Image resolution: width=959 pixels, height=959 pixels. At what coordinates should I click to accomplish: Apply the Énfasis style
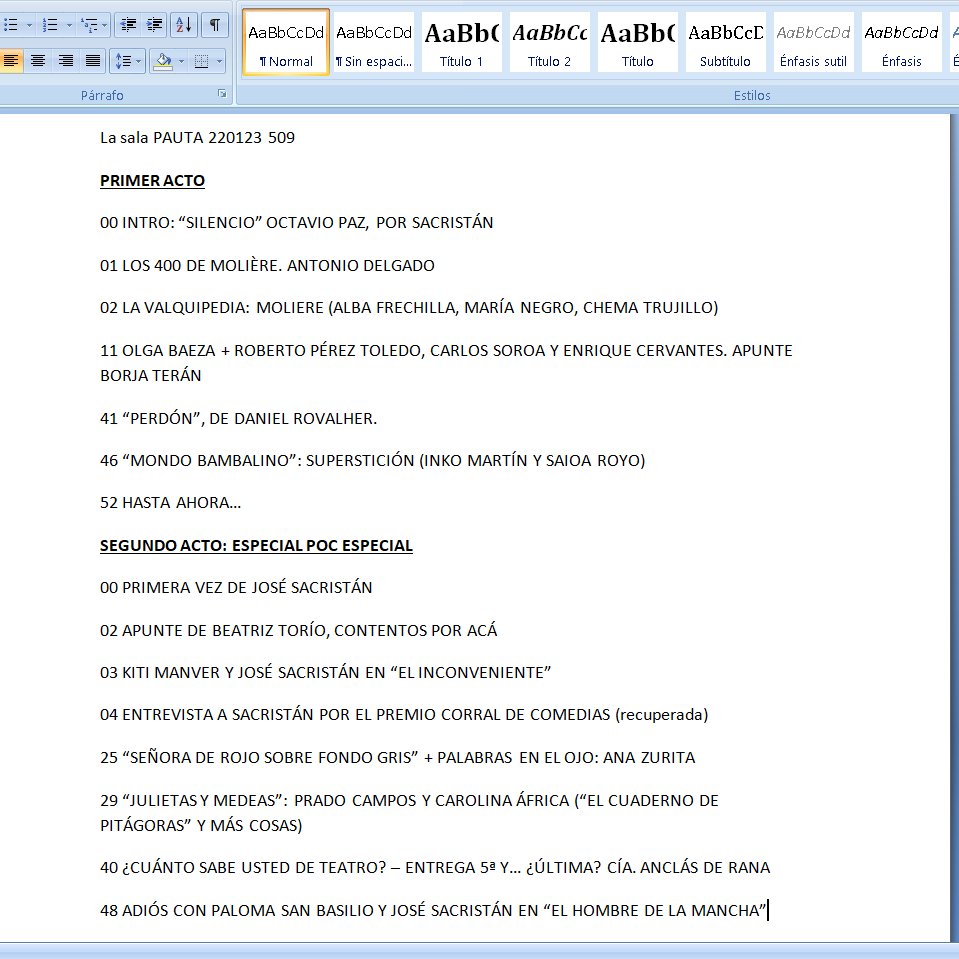(902, 43)
